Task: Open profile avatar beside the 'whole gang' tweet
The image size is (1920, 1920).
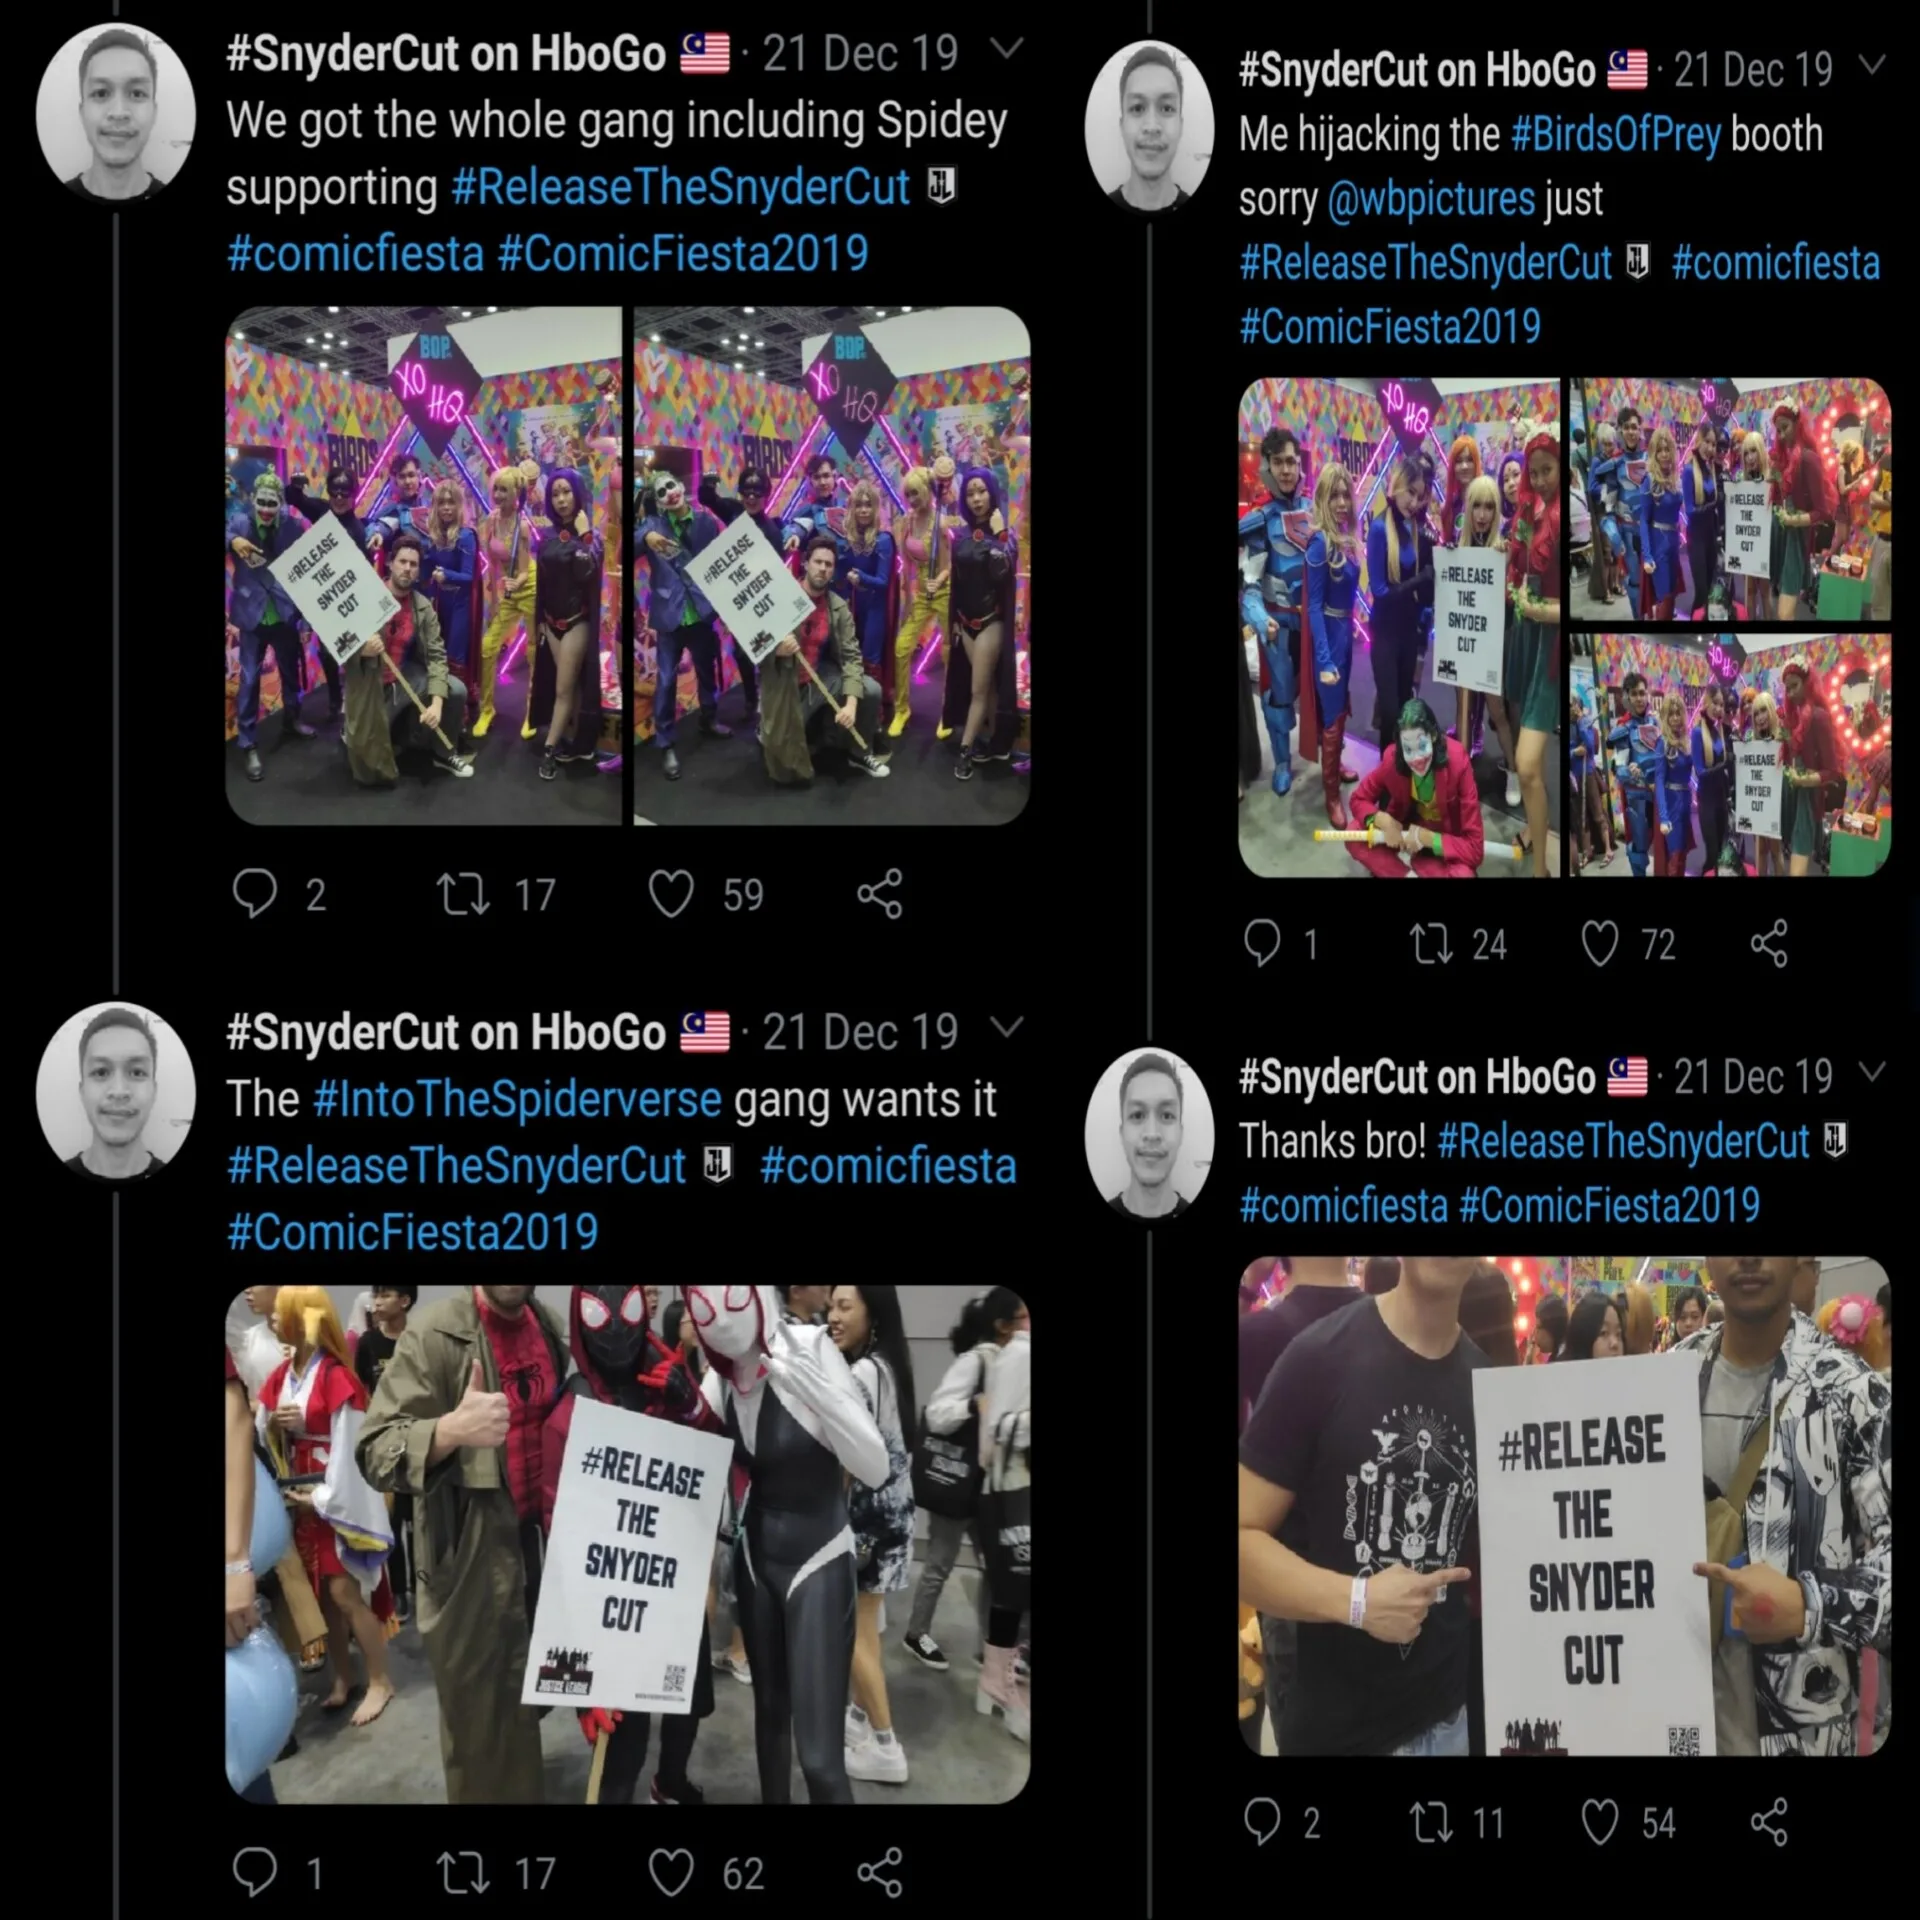Action: 116,112
